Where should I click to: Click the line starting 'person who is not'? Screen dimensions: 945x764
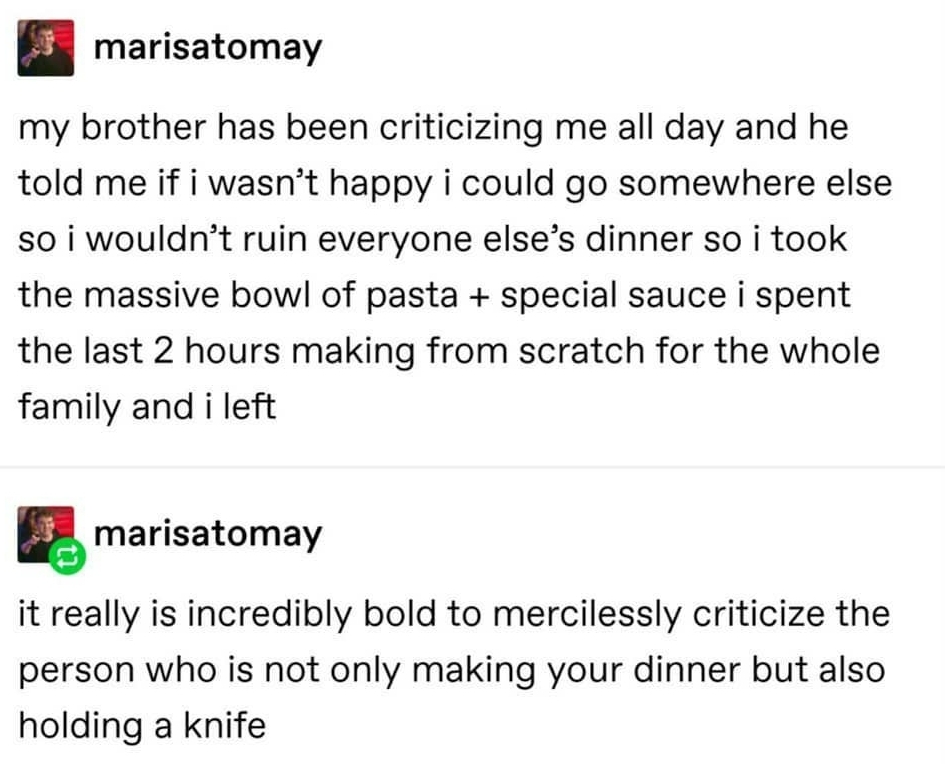pyautogui.click(x=451, y=669)
